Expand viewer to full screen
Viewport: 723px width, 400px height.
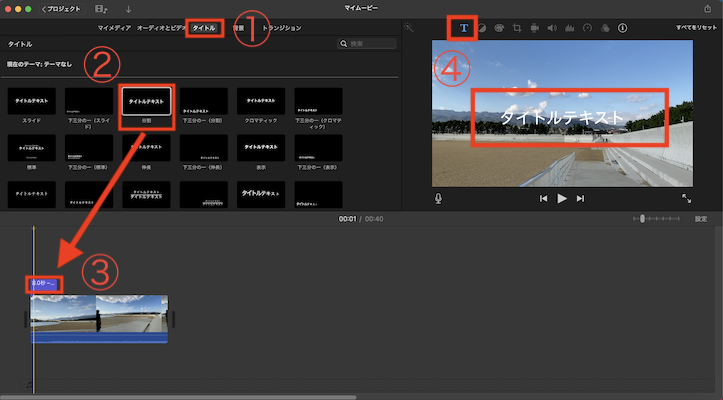tap(687, 198)
